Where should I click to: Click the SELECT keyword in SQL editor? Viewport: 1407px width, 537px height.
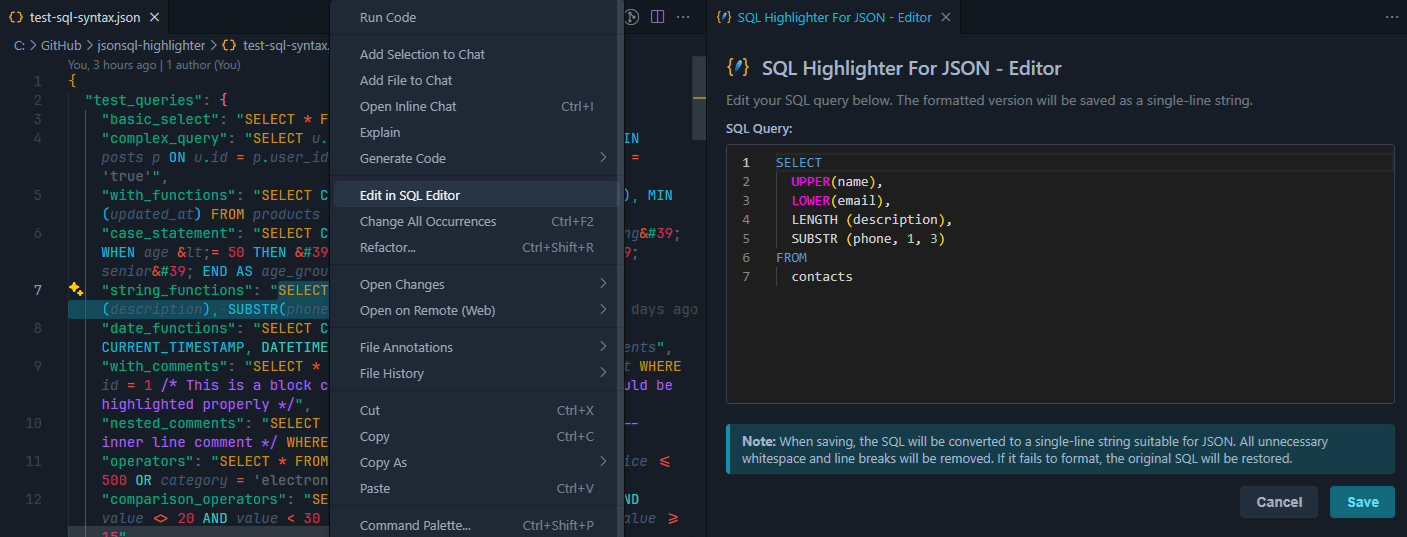coord(798,162)
